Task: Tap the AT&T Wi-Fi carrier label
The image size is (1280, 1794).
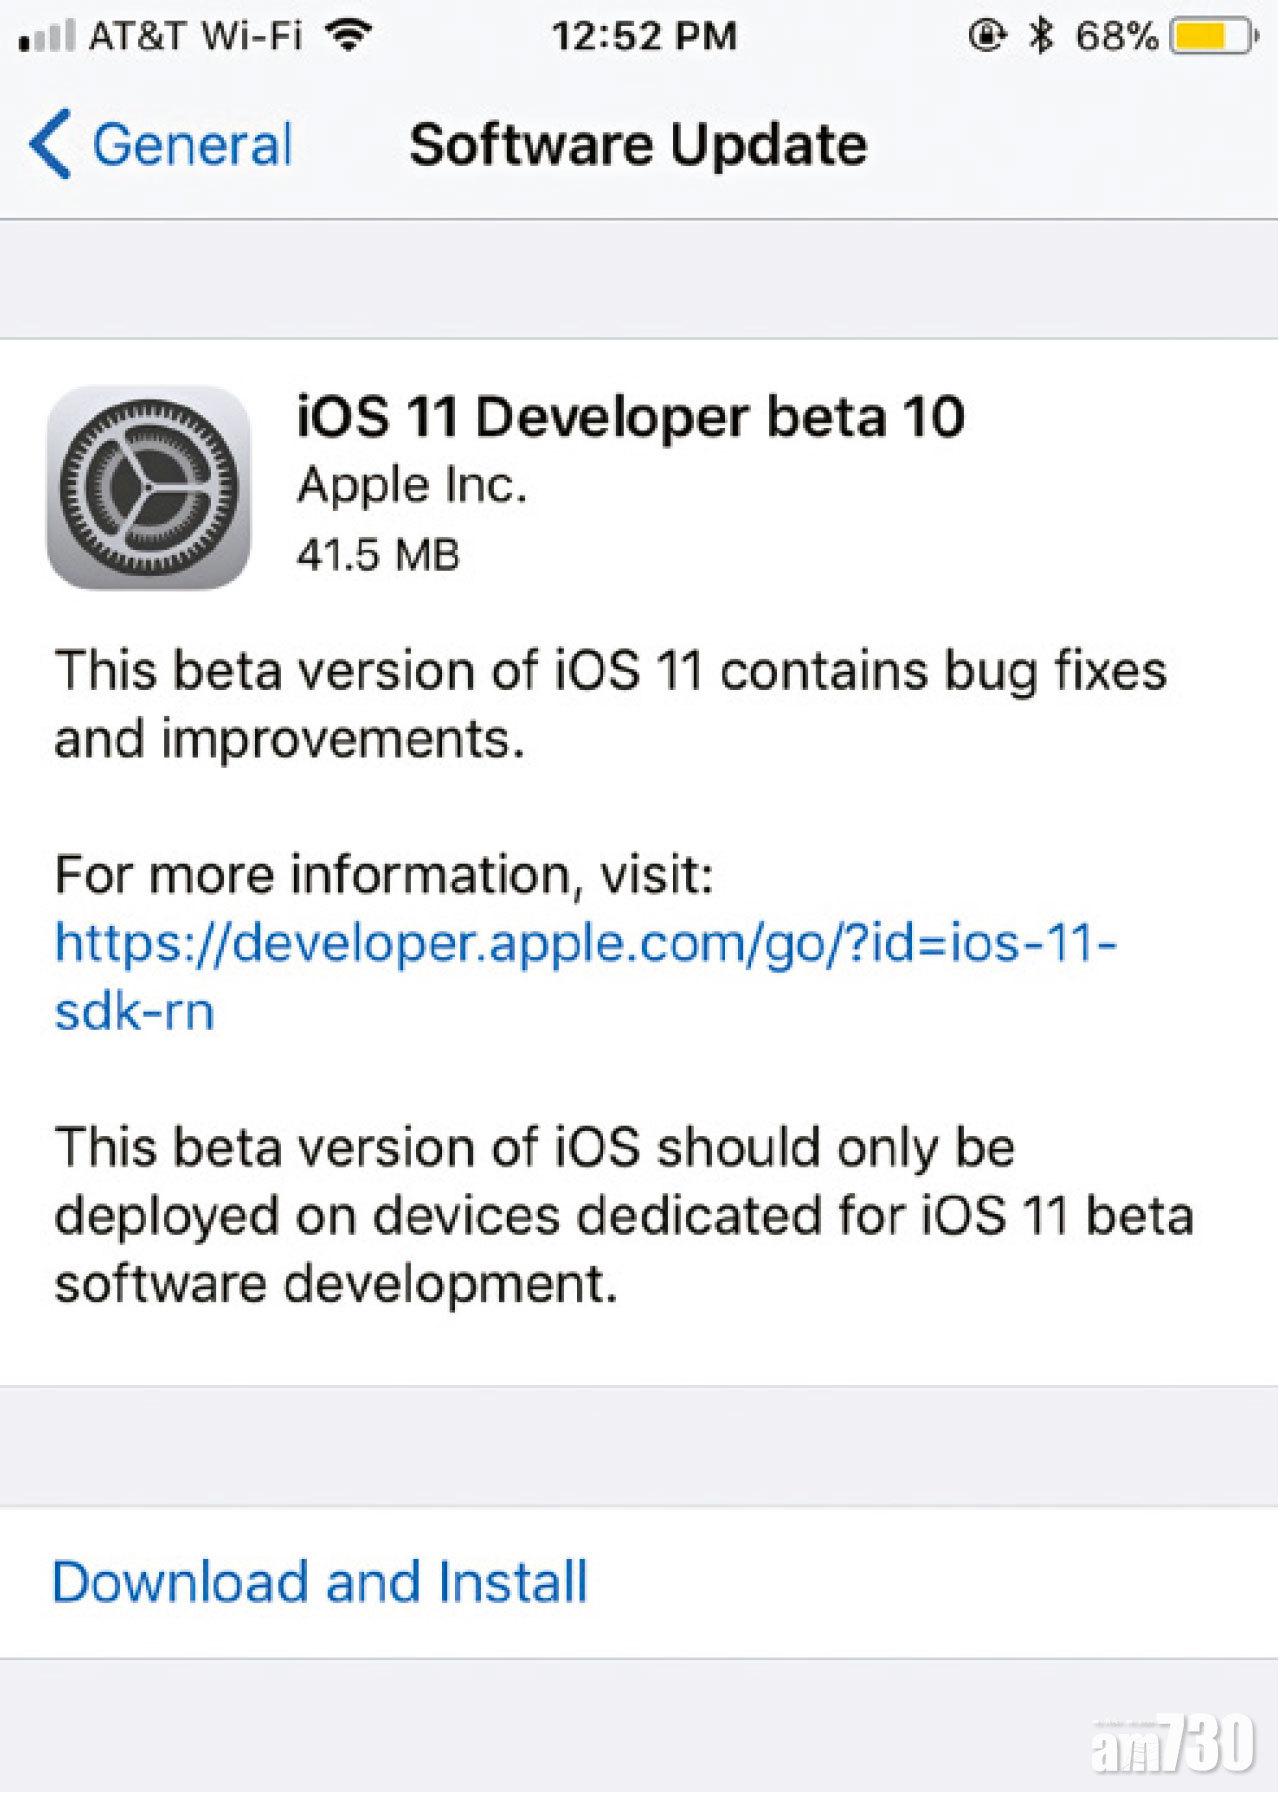Action: click(195, 37)
